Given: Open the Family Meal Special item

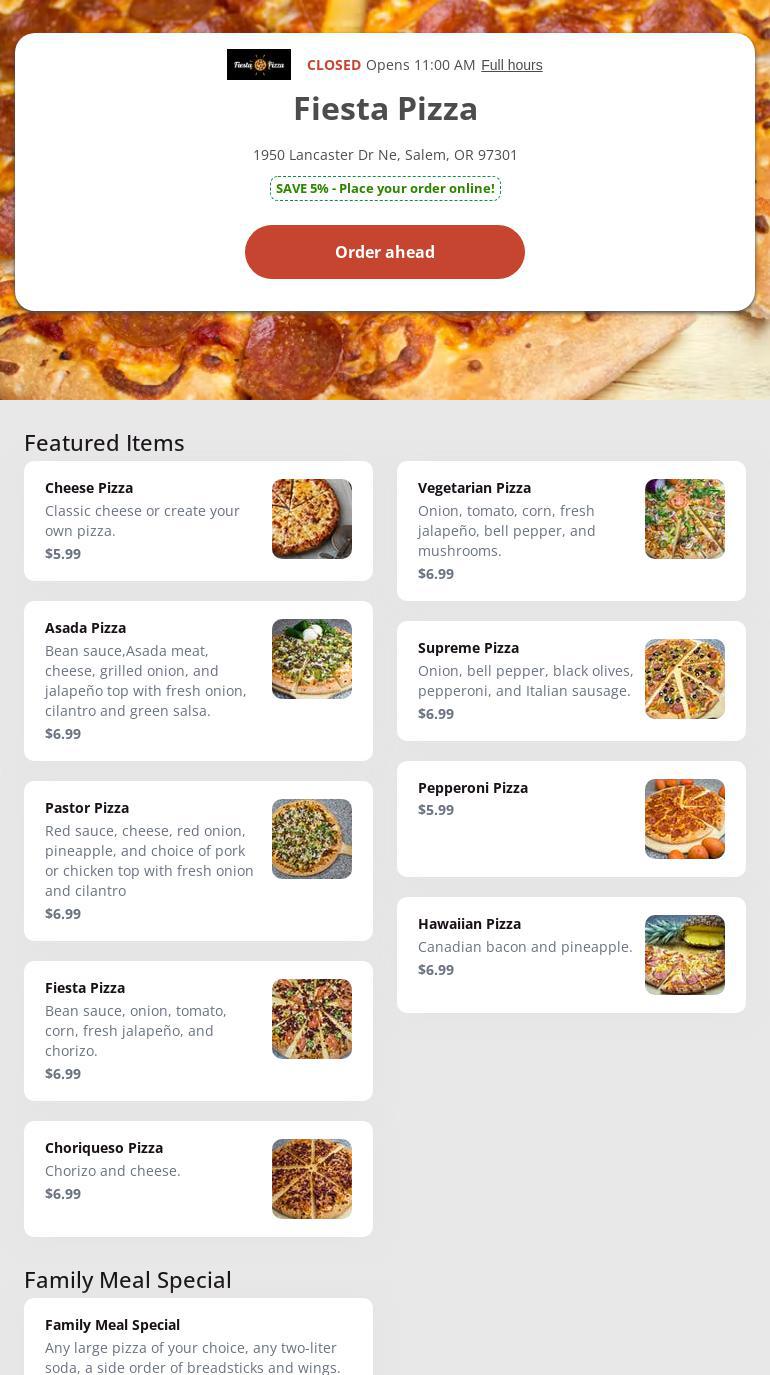Looking at the screenshot, I should pos(112,1325).
